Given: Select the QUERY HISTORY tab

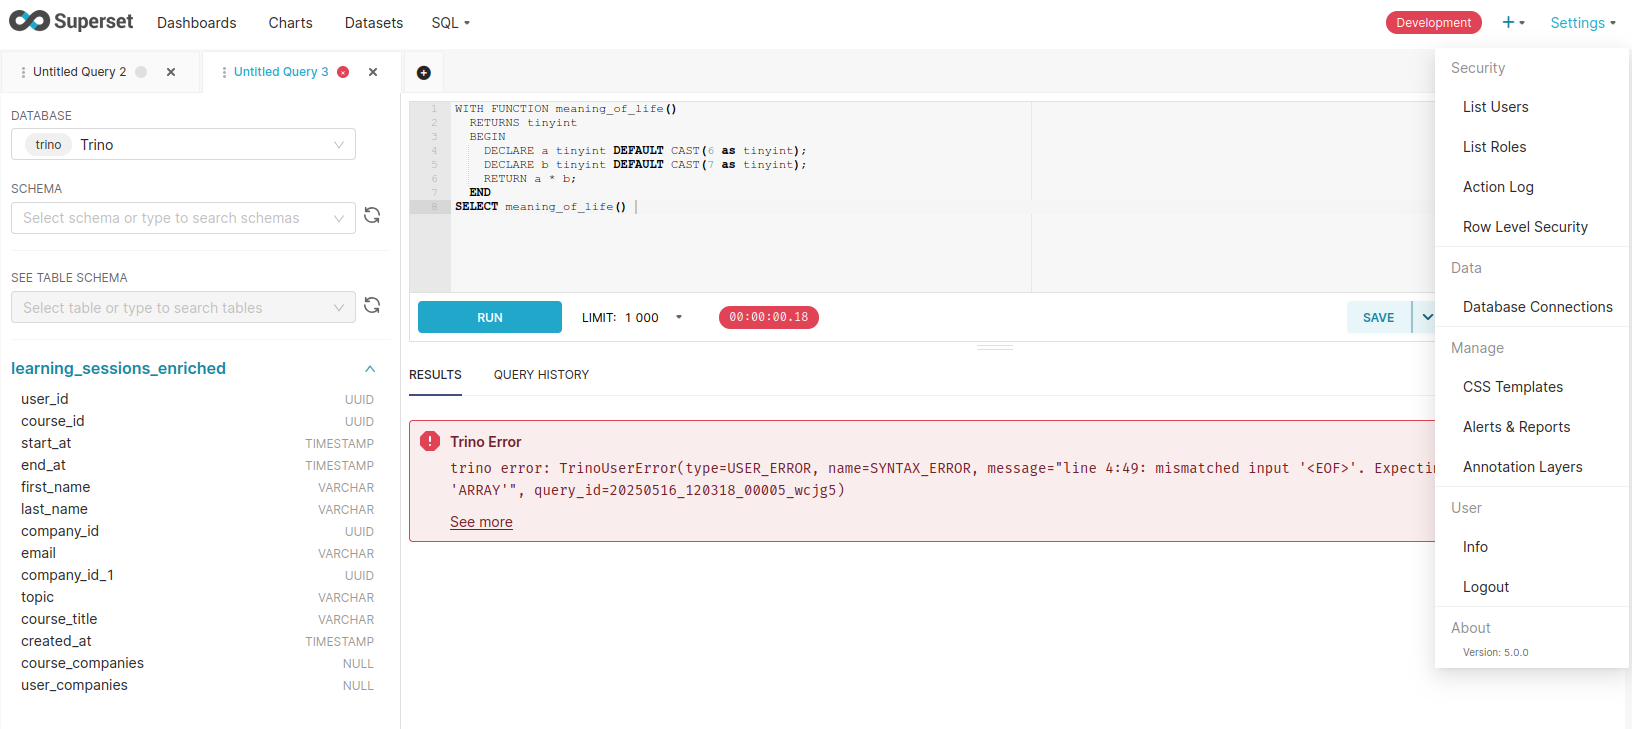Looking at the screenshot, I should (x=541, y=375).
